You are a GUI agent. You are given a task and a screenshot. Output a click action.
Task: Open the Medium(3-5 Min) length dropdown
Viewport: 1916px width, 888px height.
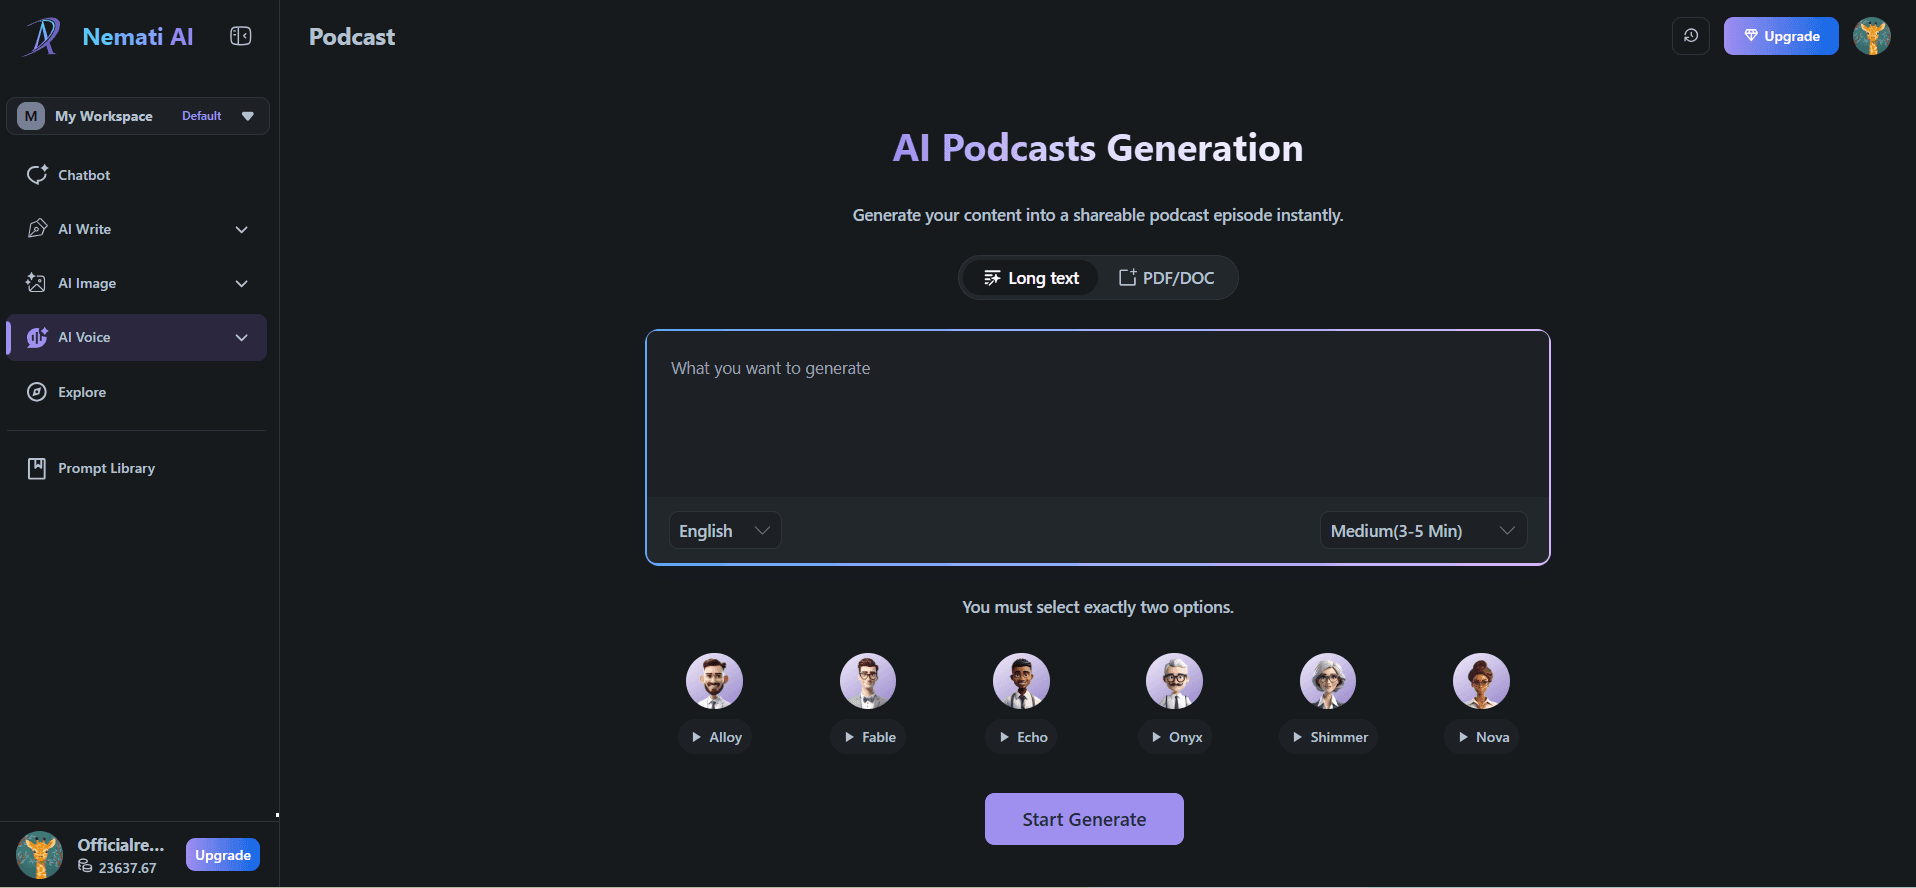click(1423, 531)
